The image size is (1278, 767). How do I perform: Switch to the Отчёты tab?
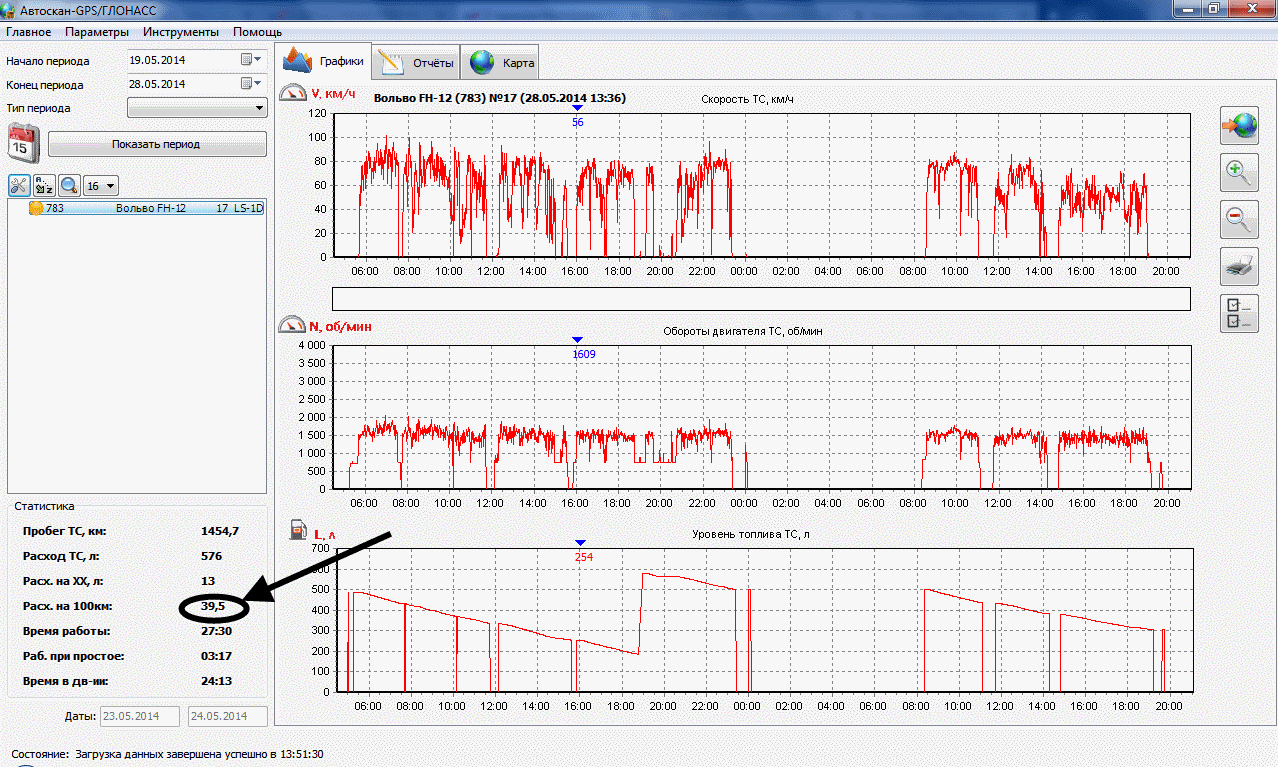417,63
